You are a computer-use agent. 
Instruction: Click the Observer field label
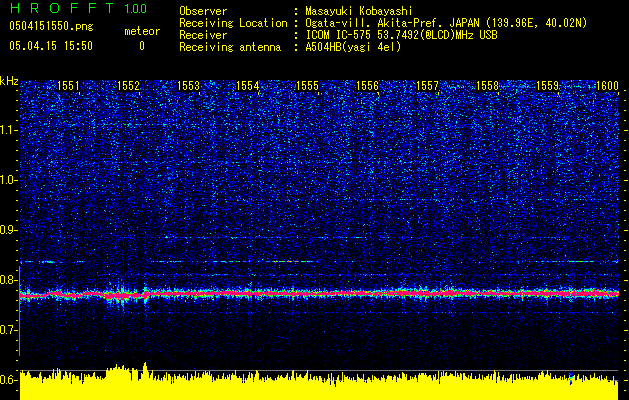coord(203,11)
